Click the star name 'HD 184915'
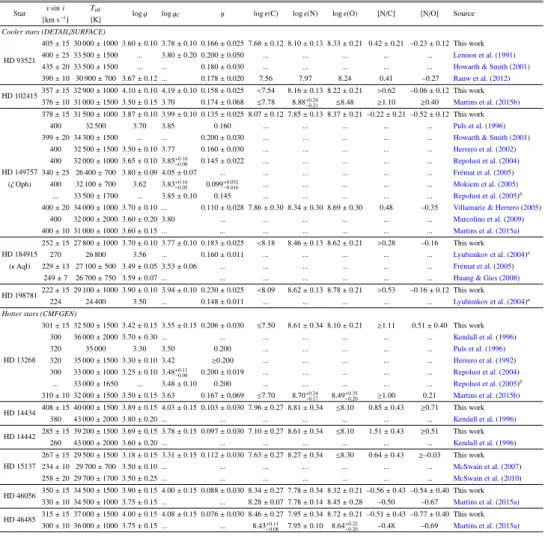Screen dimensions: 545x538 (x=19, y=254)
